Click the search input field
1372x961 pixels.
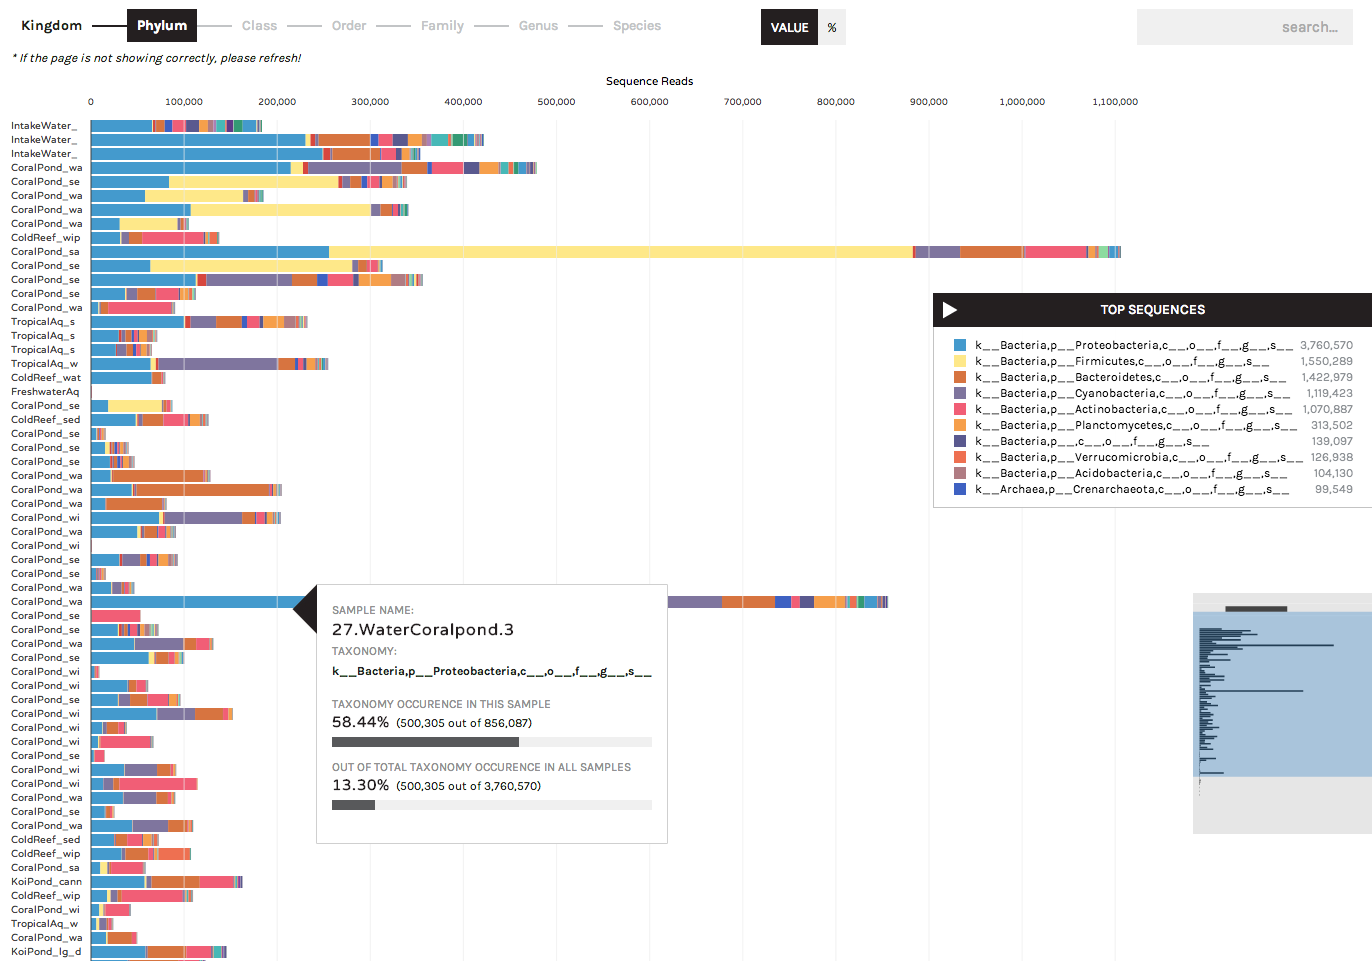pyautogui.click(x=1244, y=27)
